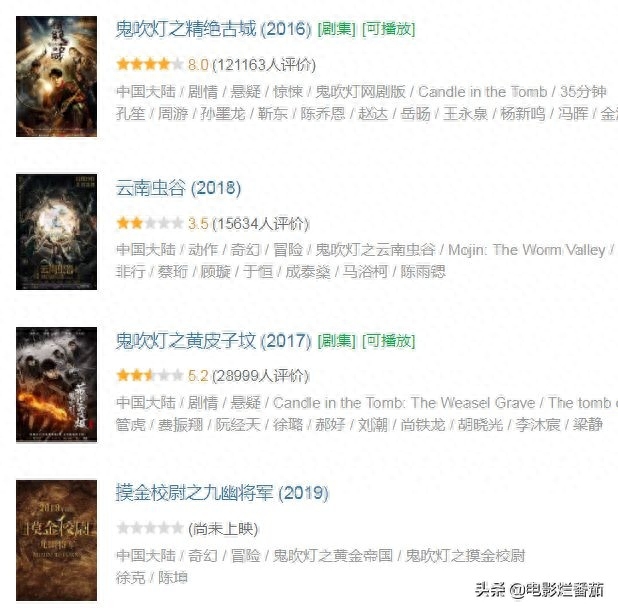Click the 头条 @电影烂番茄 watermark
Image resolution: width=618 pixels, height=612 pixels.
click(540, 590)
